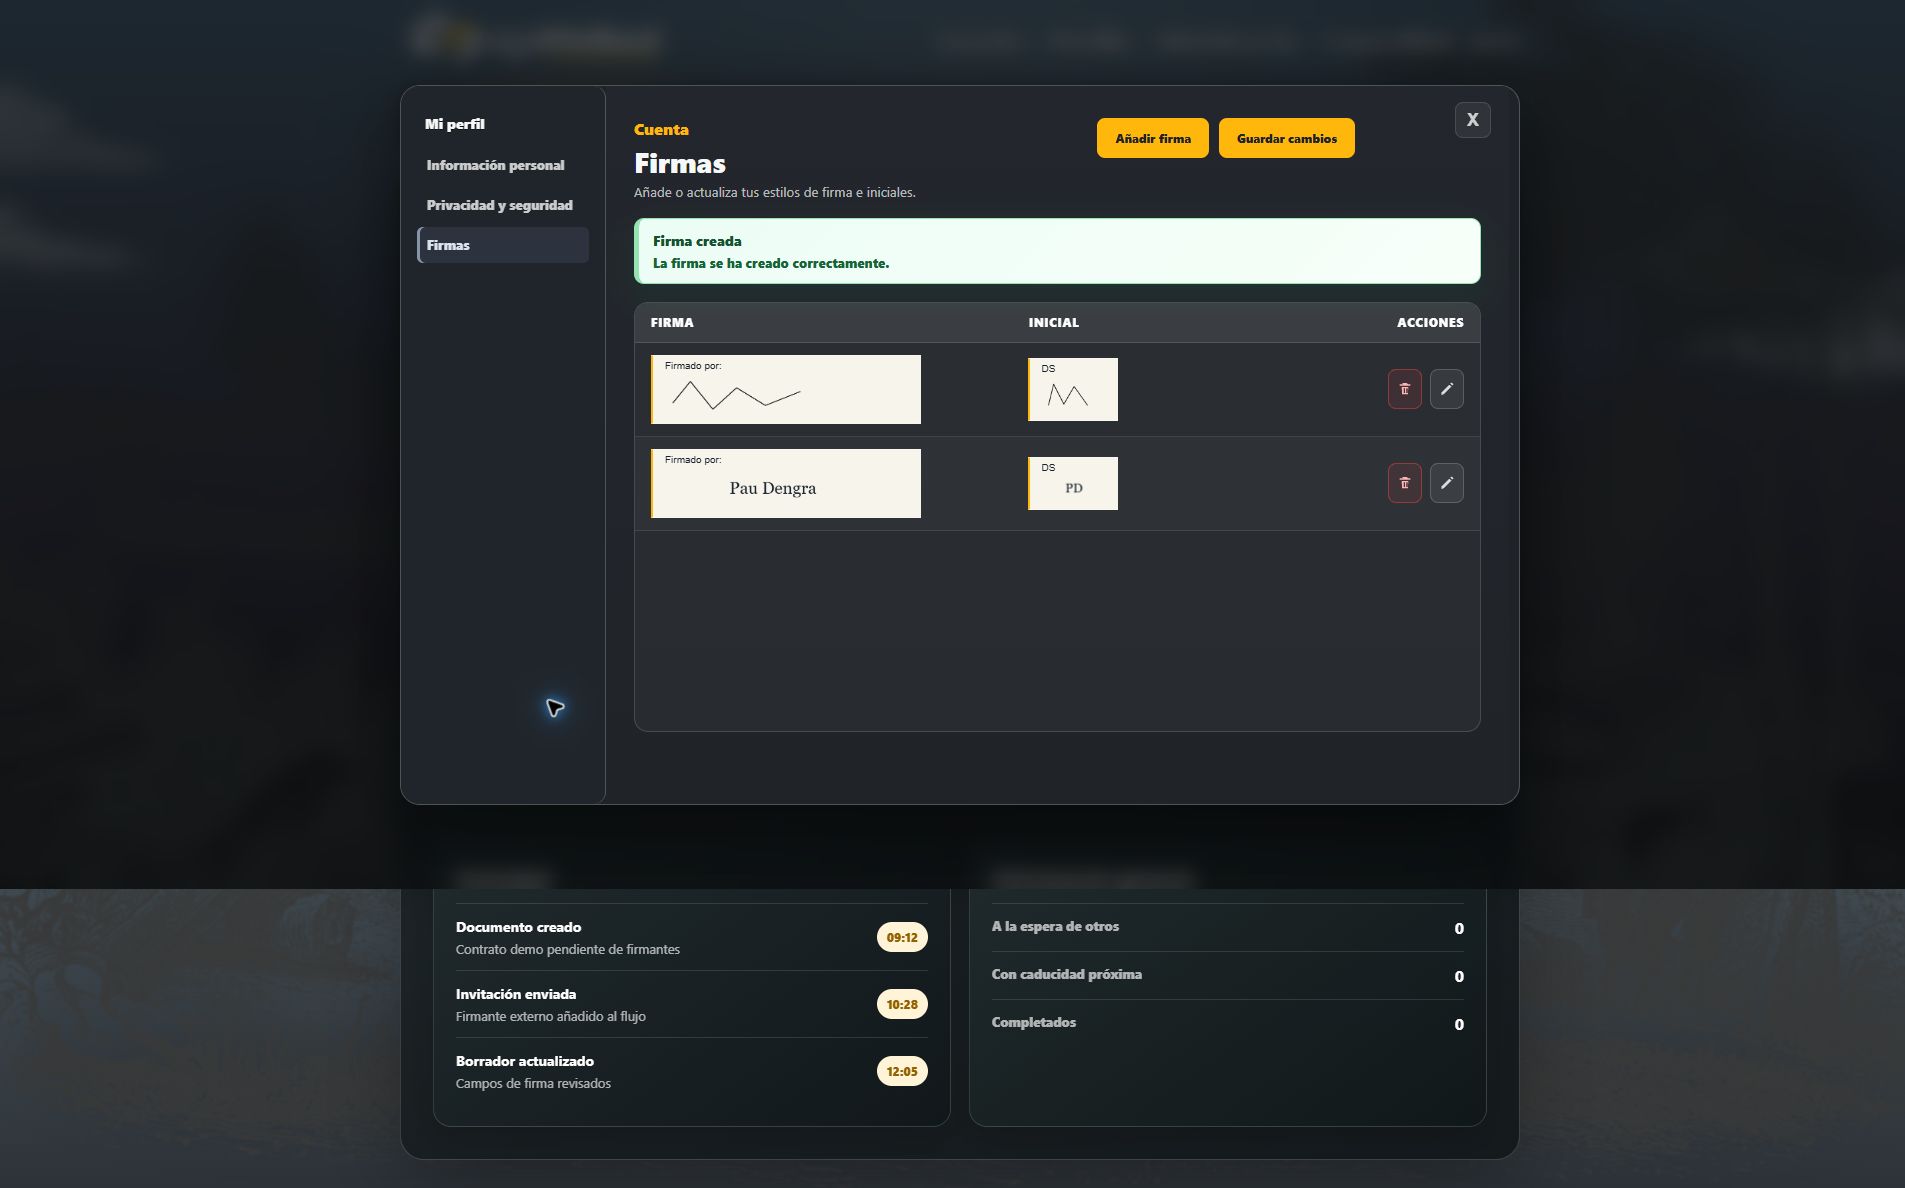Open the Invitación enviada activity entry

[691, 1004]
